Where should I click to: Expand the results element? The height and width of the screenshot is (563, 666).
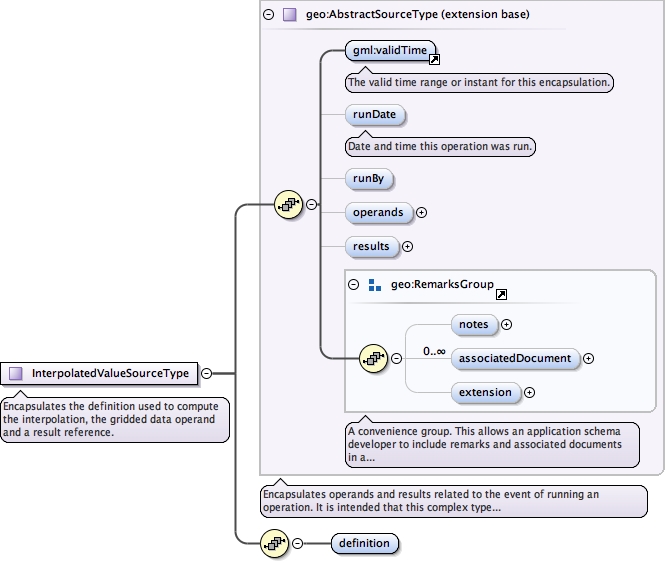click(x=407, y=246)
